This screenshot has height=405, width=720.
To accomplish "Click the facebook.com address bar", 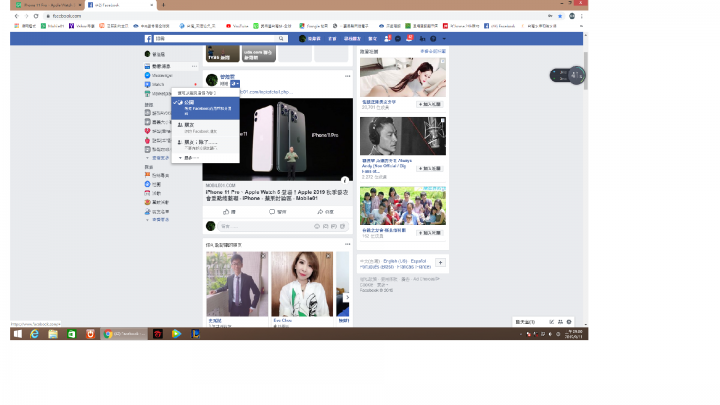I will click(294, 16).
